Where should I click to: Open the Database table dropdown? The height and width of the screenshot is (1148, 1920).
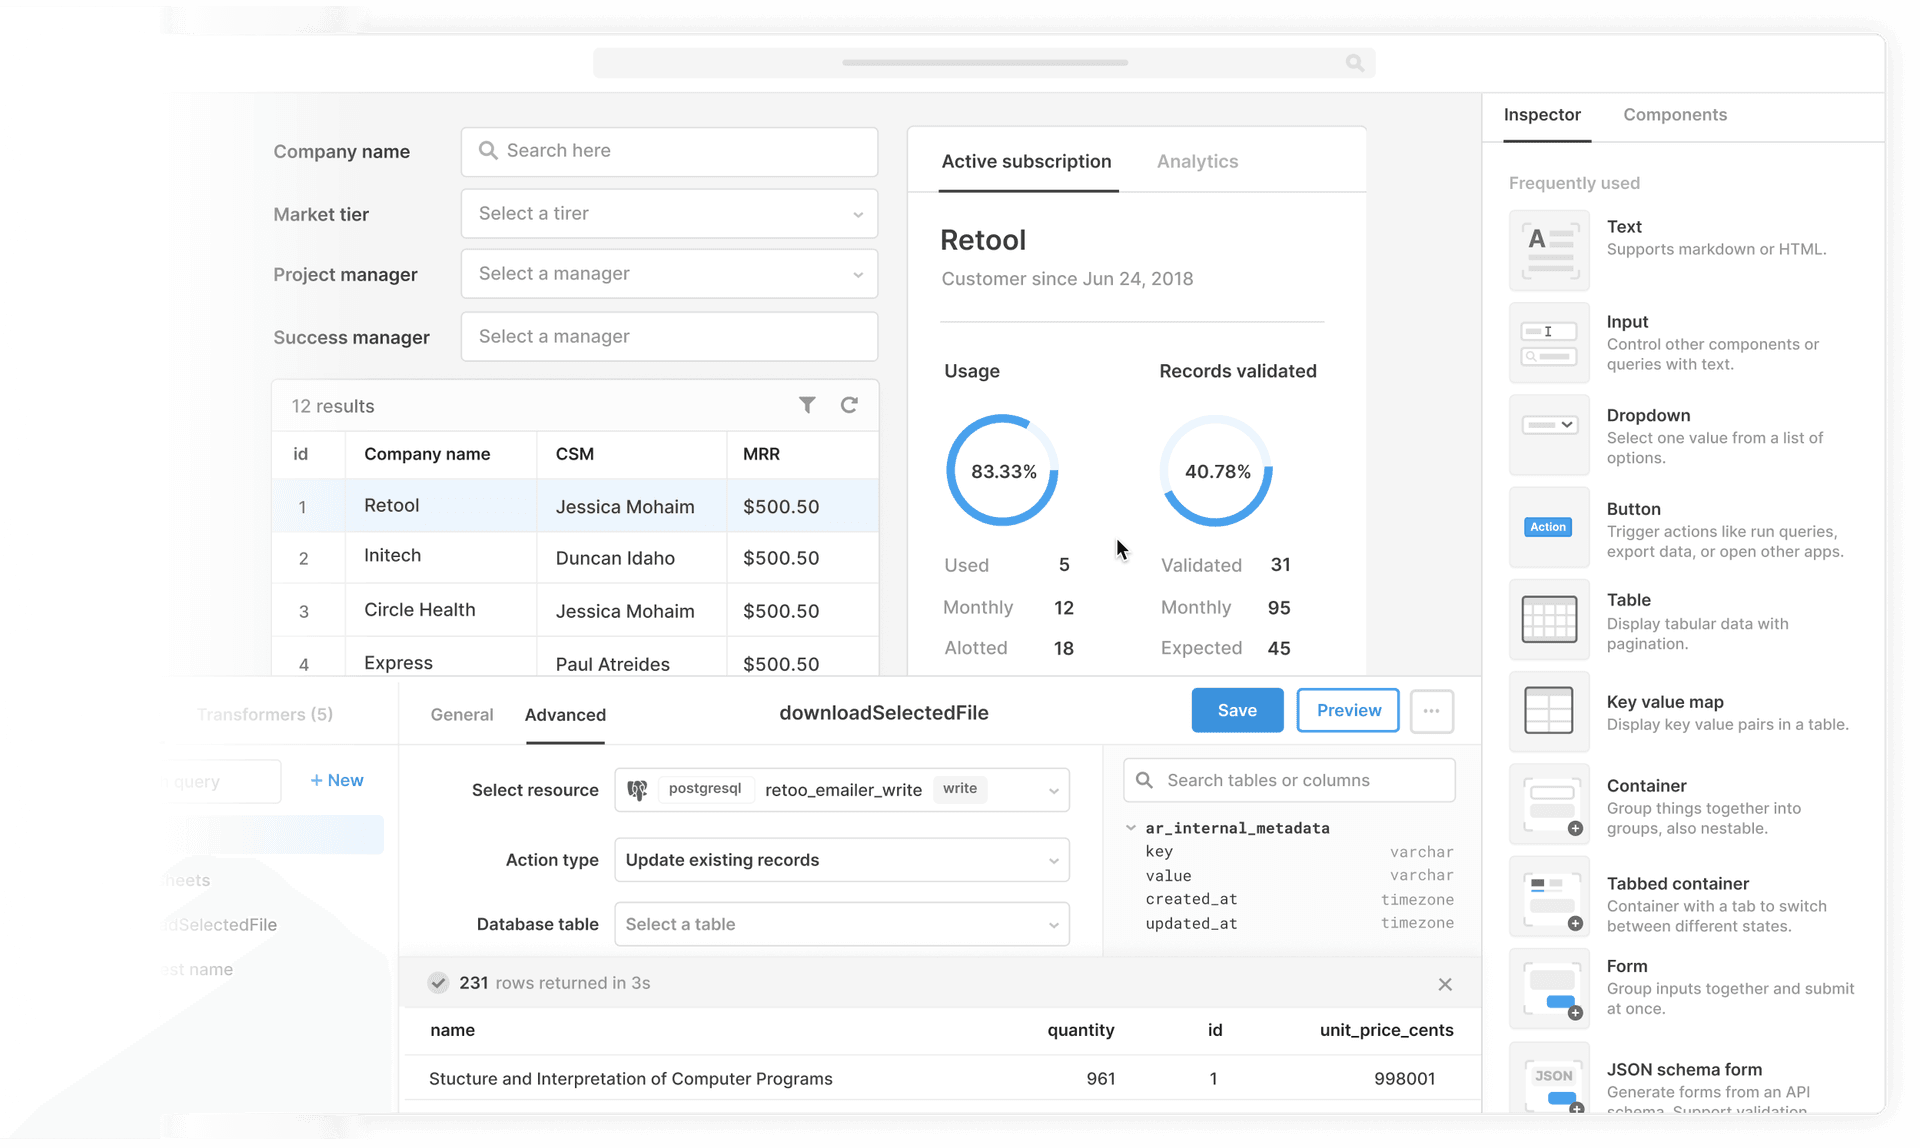coord(842,924)
